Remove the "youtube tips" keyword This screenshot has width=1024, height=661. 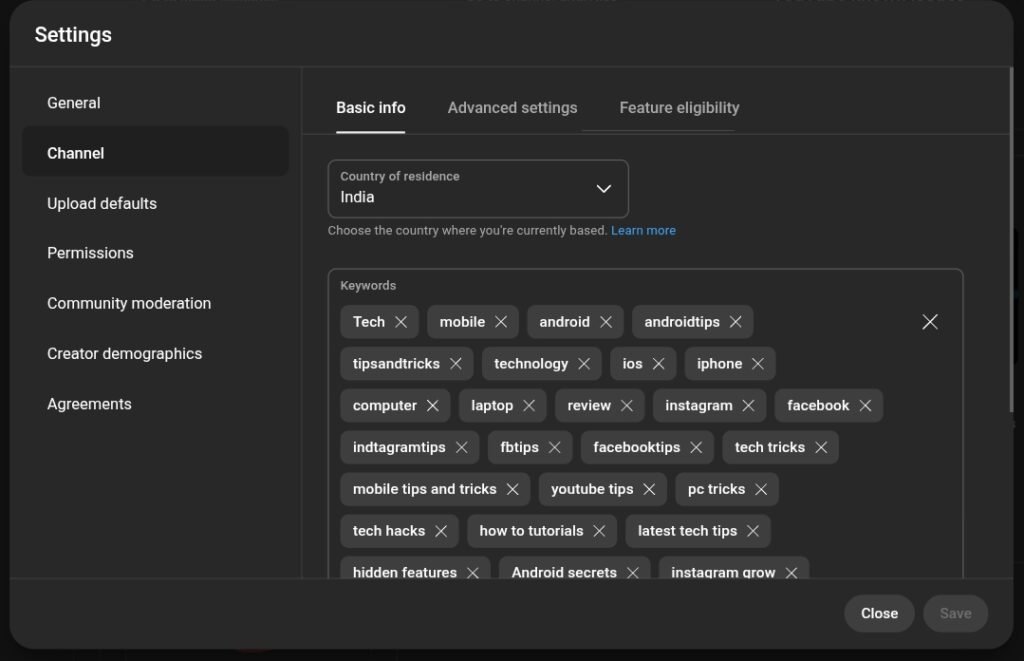tap(651, 489)
